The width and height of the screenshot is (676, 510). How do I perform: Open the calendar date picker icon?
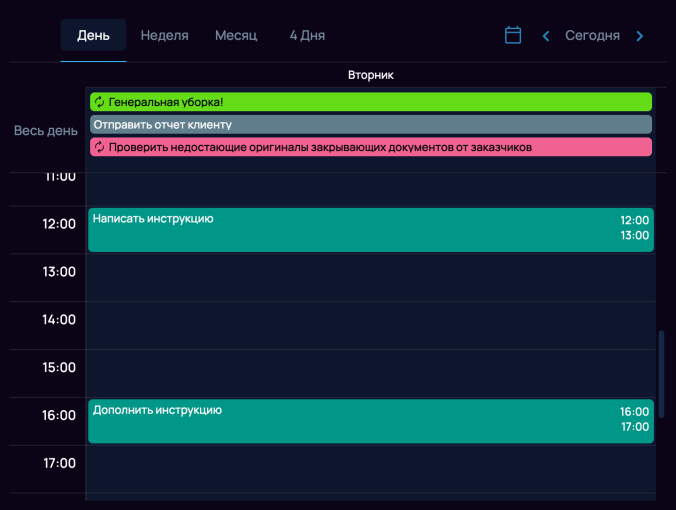(x=513, y=35)
